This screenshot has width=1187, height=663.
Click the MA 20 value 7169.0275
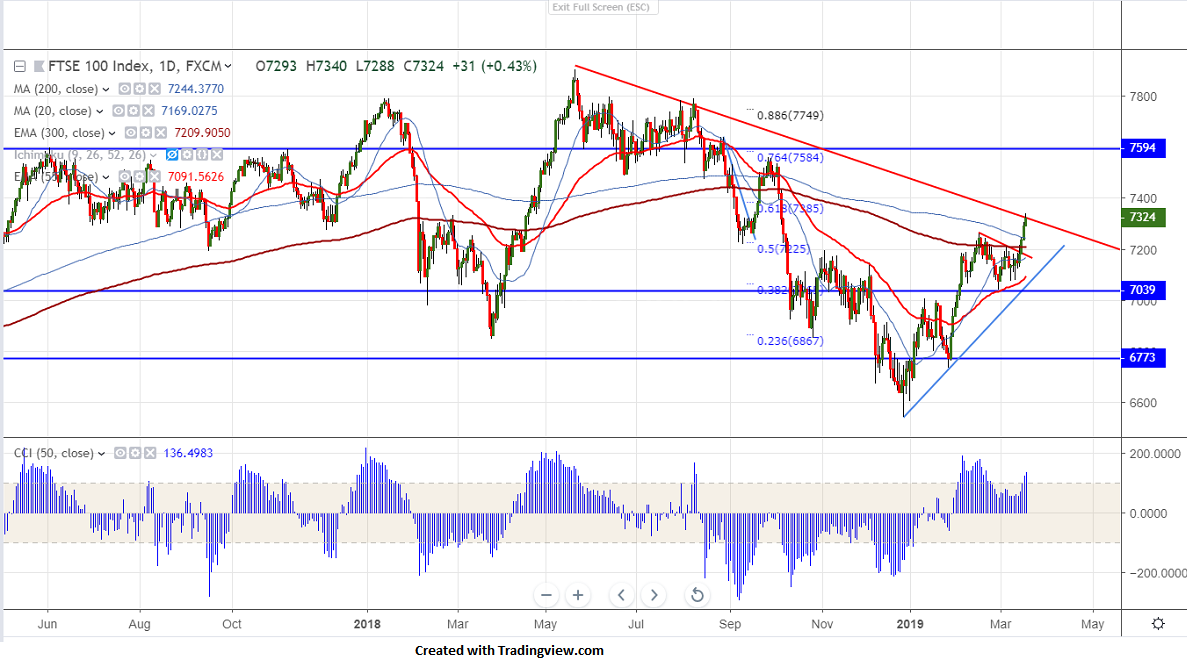[x=189, y=110]
